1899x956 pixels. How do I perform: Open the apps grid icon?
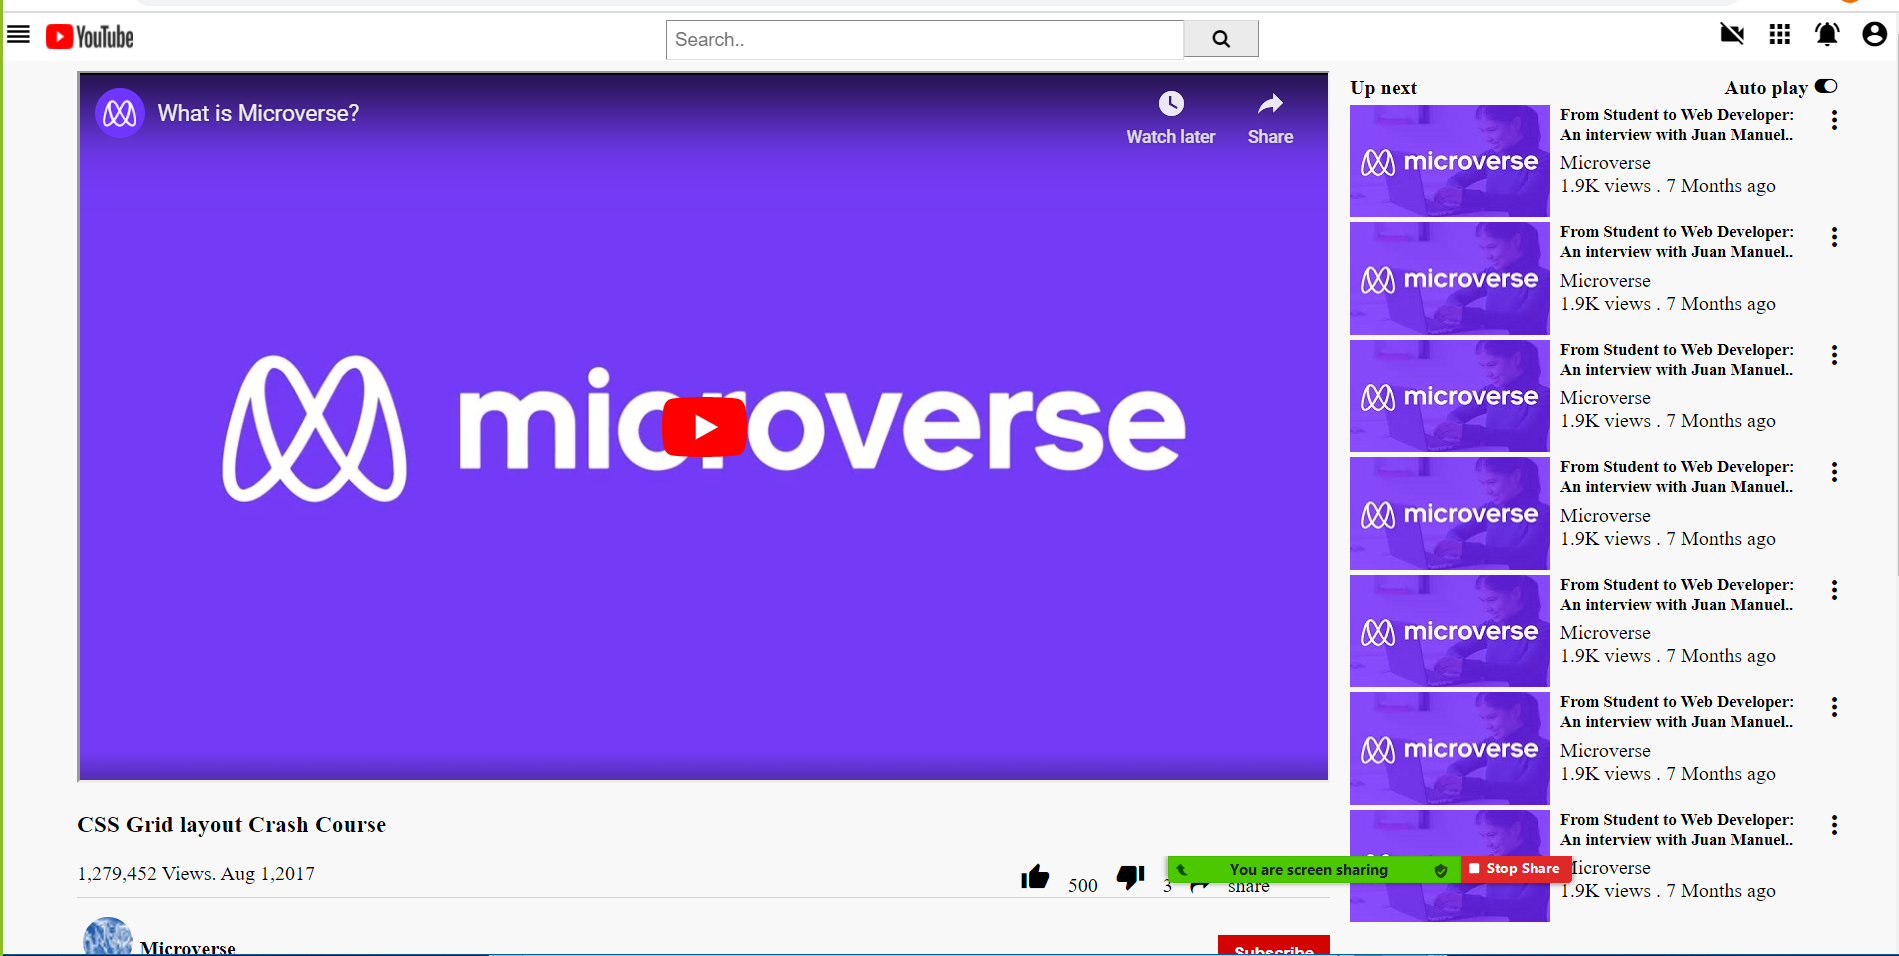click(1780, 34)
